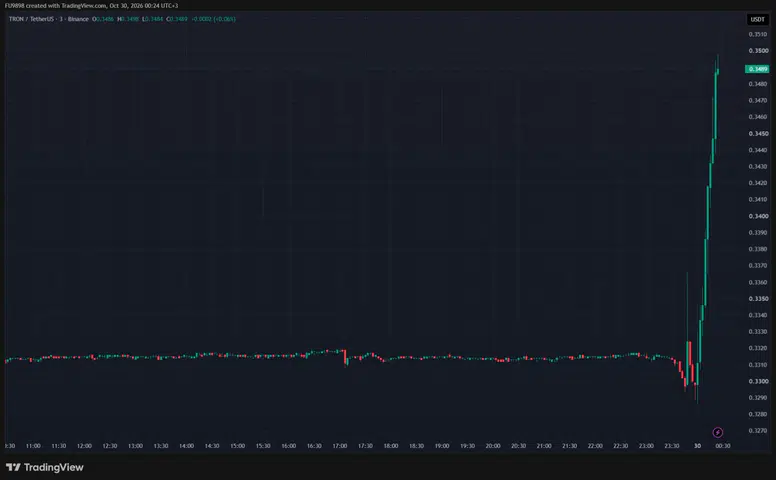The height and width of the screenshot is (480, 776).
Task: Click the 20:00 time axis label
Action: (x=493, y=446)
